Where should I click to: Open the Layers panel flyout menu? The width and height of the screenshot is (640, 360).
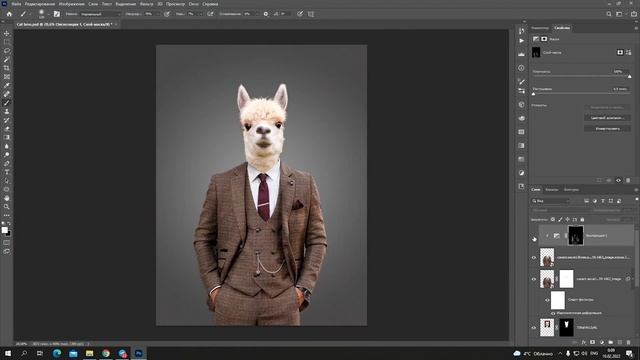click(636, 190)
